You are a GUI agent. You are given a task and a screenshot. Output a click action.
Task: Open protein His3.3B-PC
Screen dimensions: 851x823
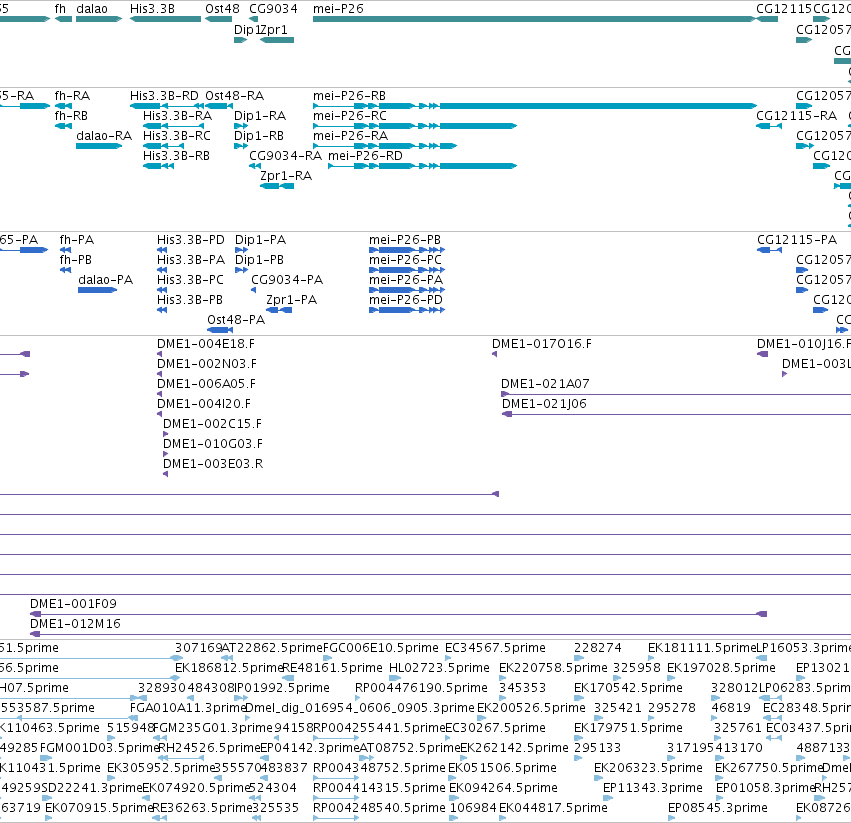click(x=190, y=280)
